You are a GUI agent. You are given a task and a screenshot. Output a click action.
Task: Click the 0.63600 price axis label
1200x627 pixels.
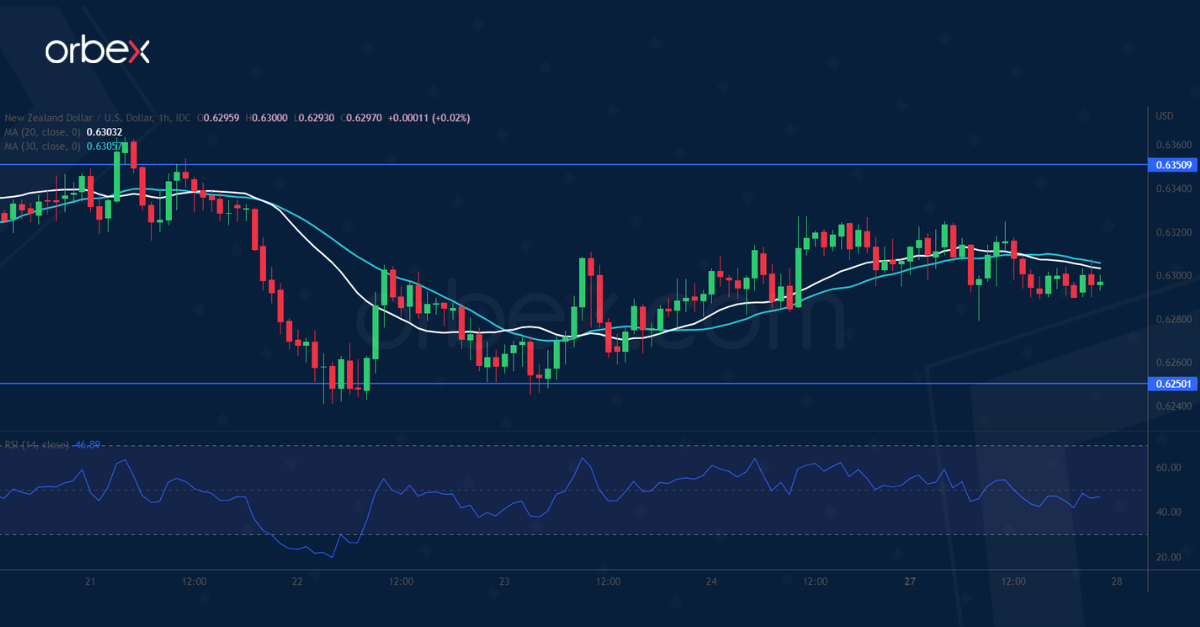1172,145
